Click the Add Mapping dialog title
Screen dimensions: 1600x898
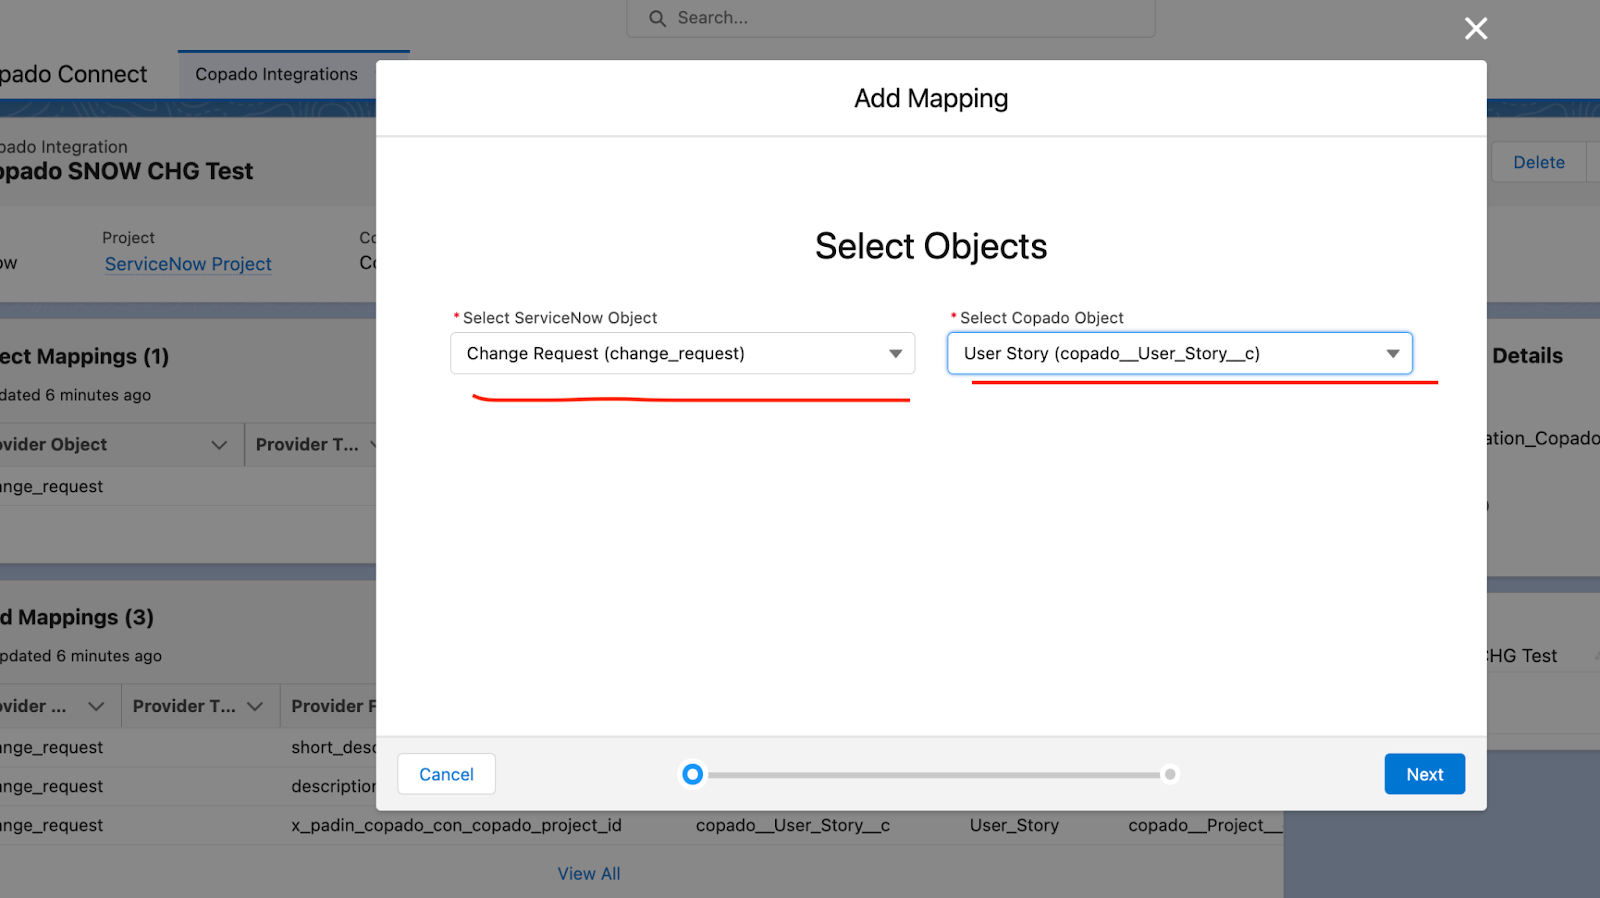tap(931, 98)
